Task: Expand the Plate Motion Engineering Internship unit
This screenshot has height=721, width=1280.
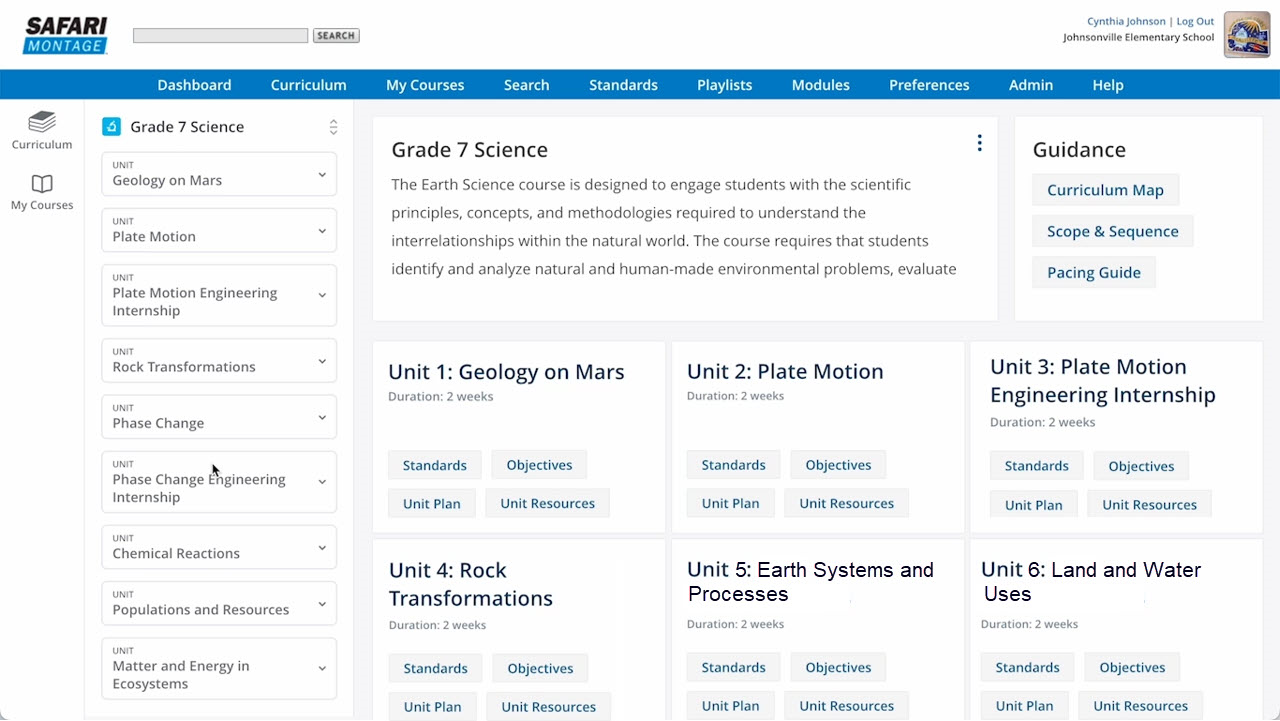Action: click(x=219, y=295)
